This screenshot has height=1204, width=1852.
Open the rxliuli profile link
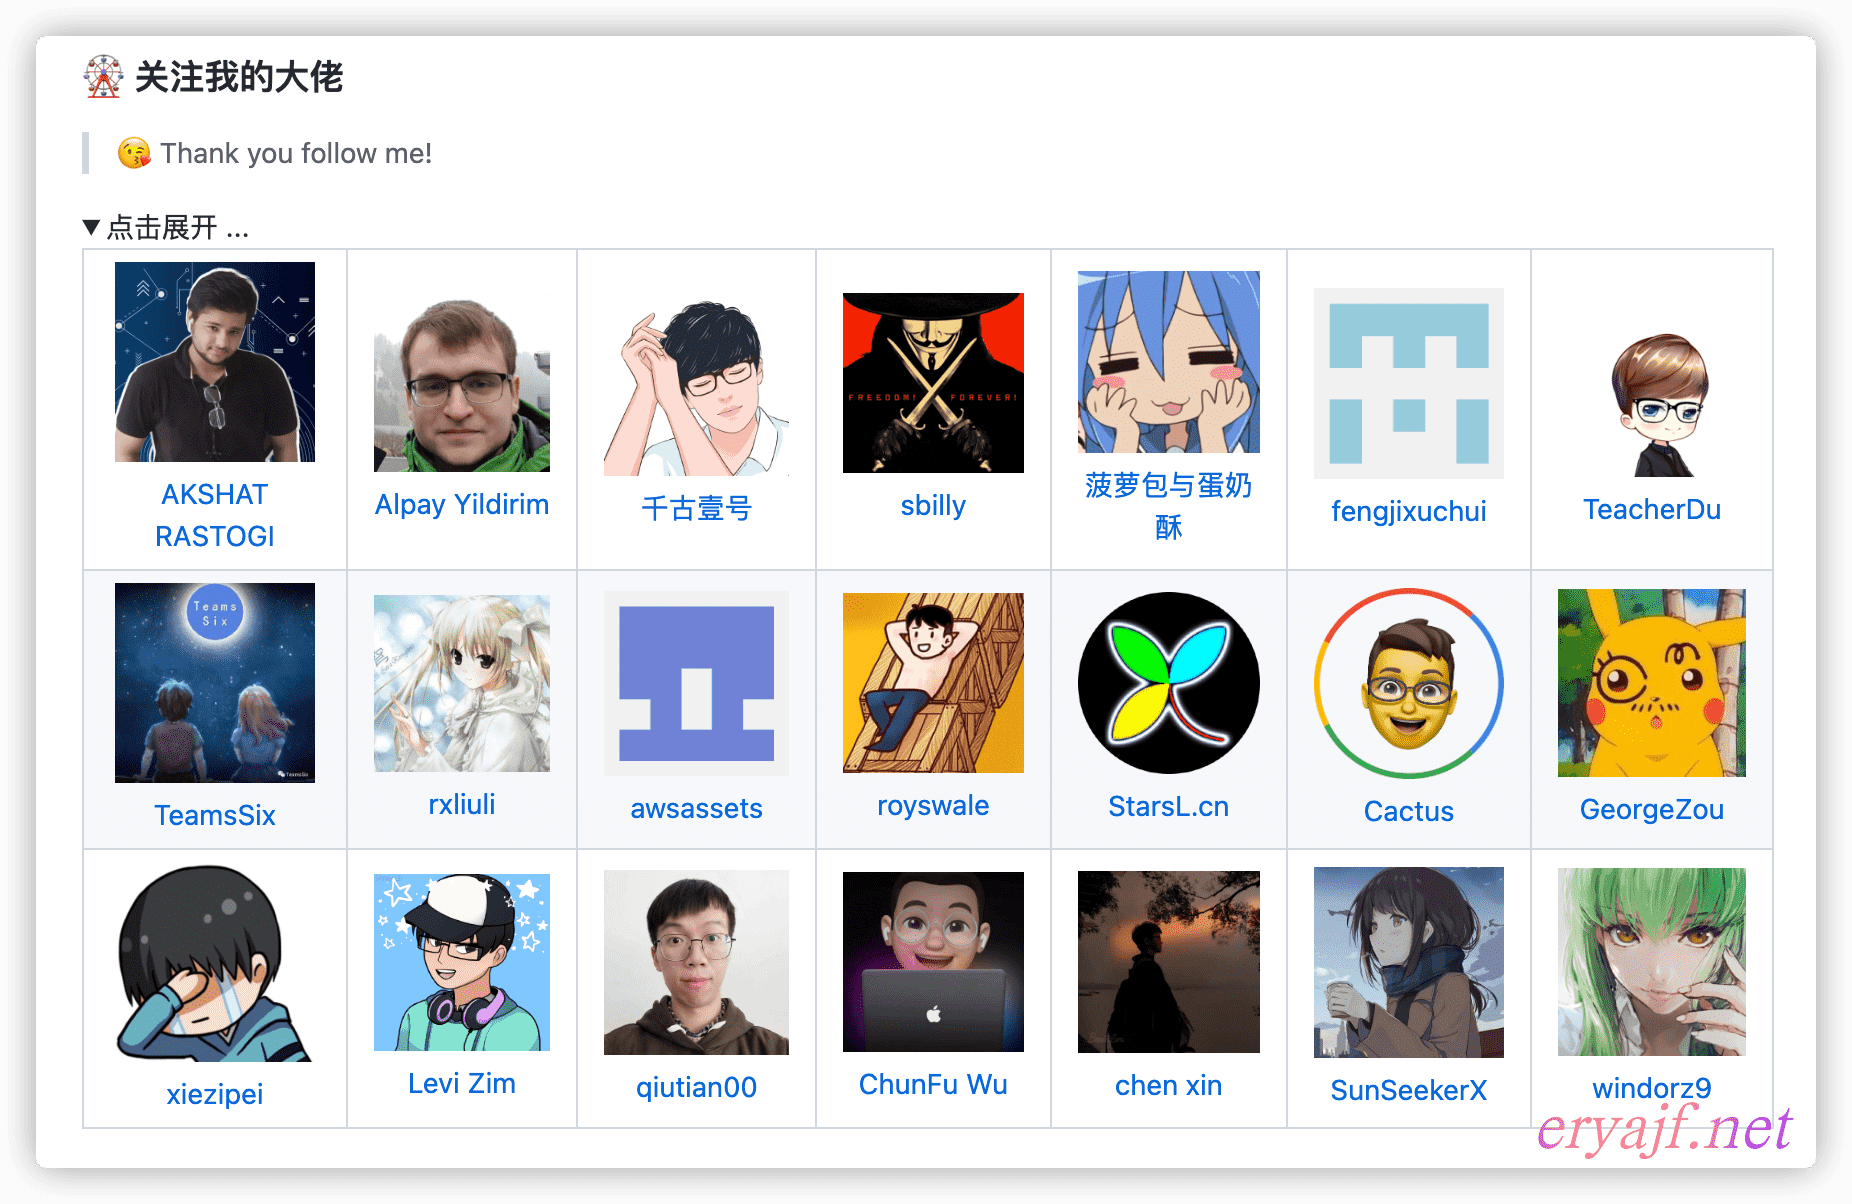(461, 803)
